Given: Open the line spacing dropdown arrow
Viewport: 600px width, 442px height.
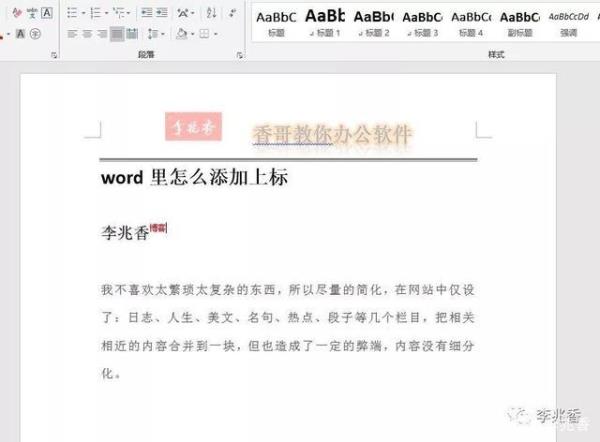Looking at the screenshot, I should click(163, 34).
